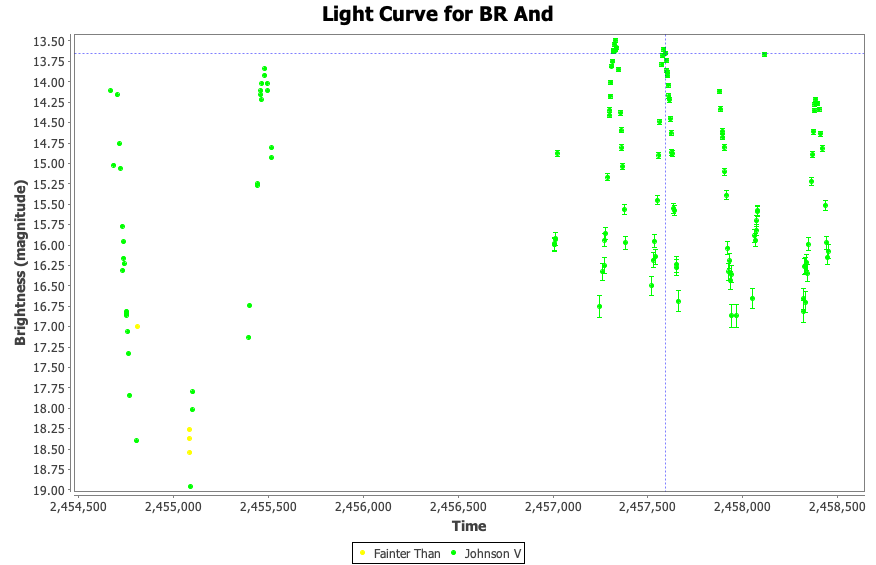Click the 17.00 tick label on brightness axis
This screenshot has height=565, width=876.
click(x=49, y=327)
